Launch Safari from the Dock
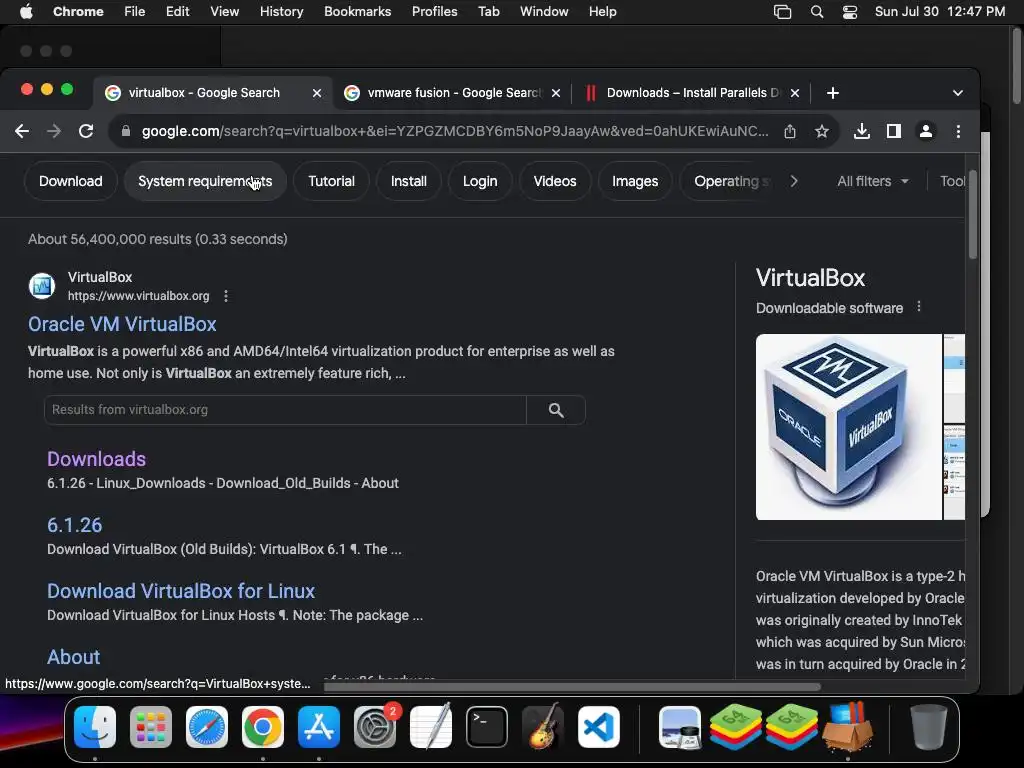Screen dimensions: 1024x768 [x=207, y=727]
